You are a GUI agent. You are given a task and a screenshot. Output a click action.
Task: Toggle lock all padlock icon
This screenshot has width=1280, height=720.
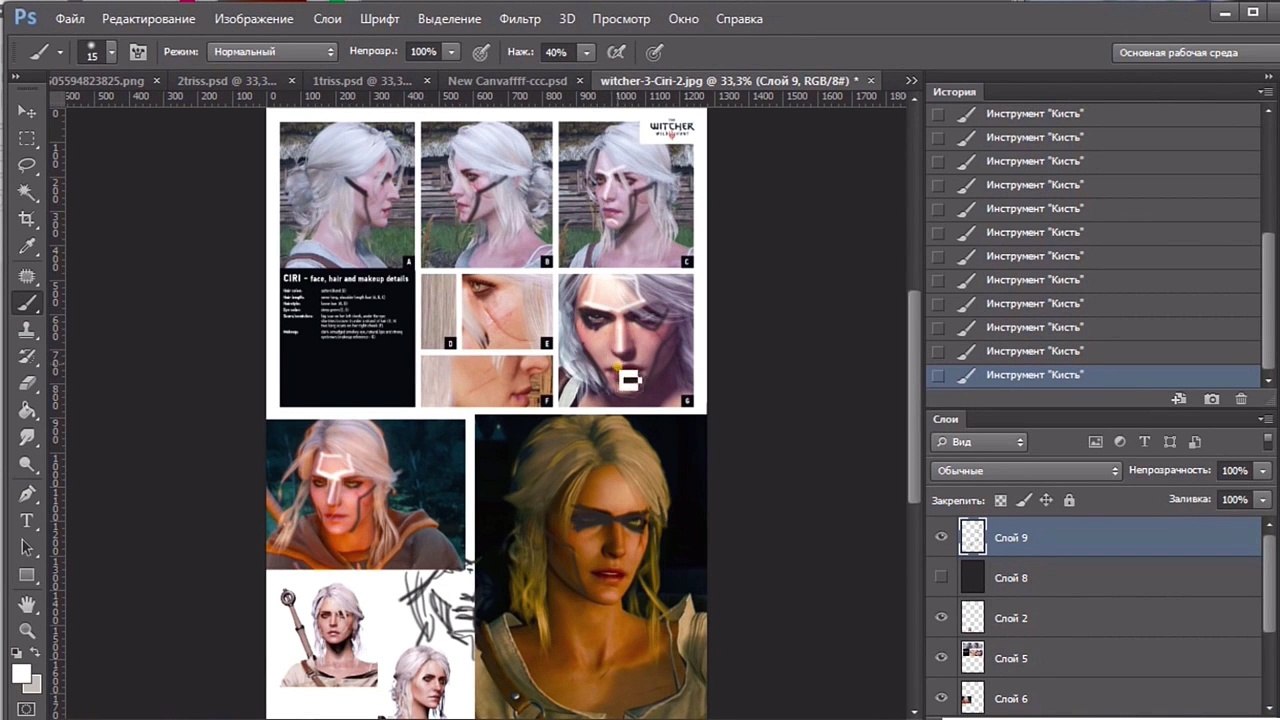click(x=1069, y=500)
